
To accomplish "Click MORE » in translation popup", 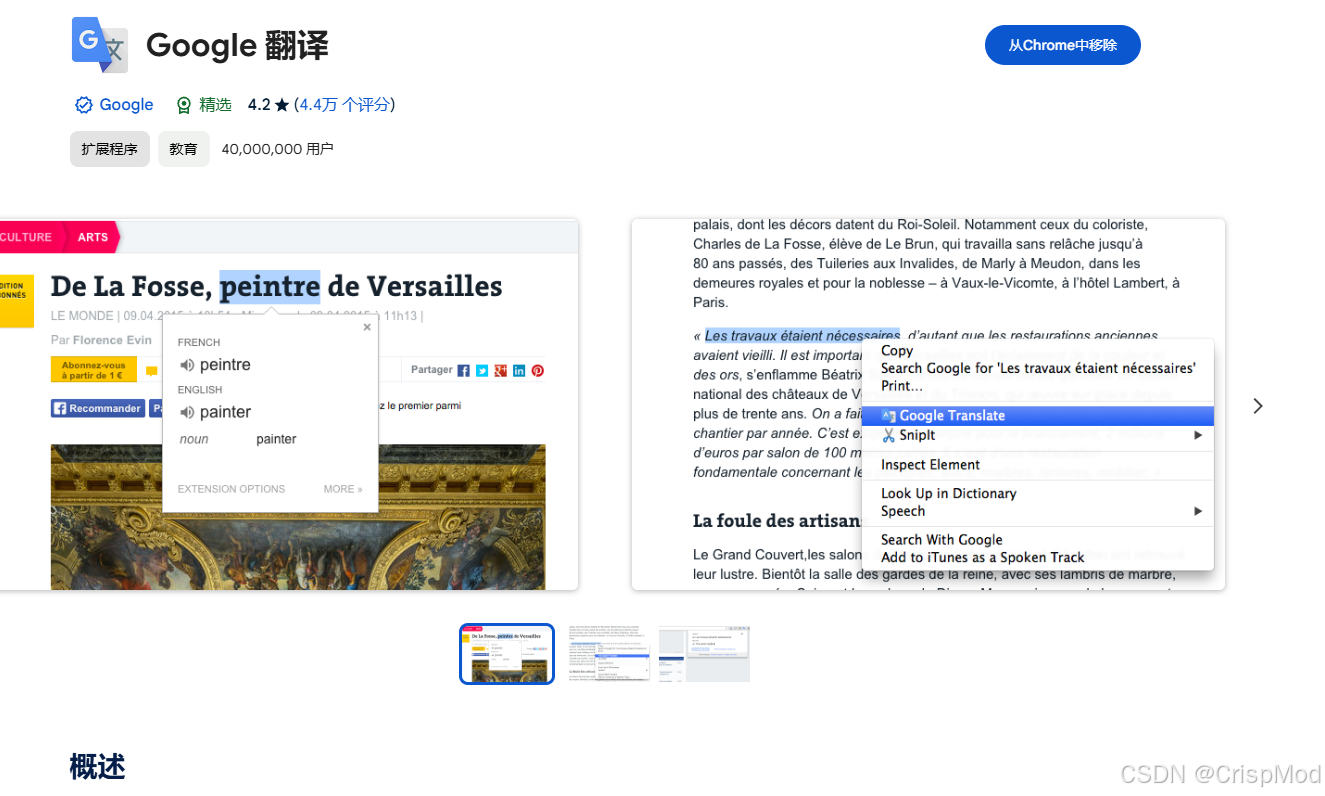I will click(343, 489).
